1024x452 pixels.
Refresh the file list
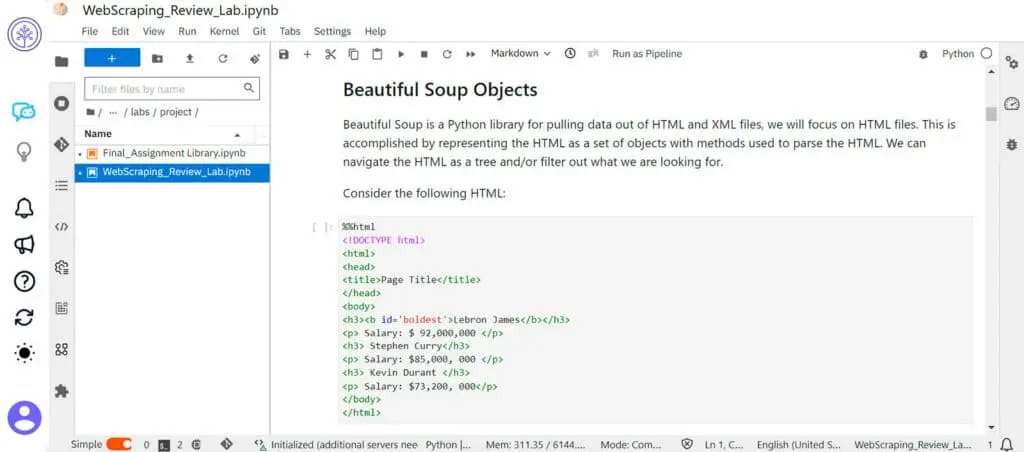click(x=223, y=58)
